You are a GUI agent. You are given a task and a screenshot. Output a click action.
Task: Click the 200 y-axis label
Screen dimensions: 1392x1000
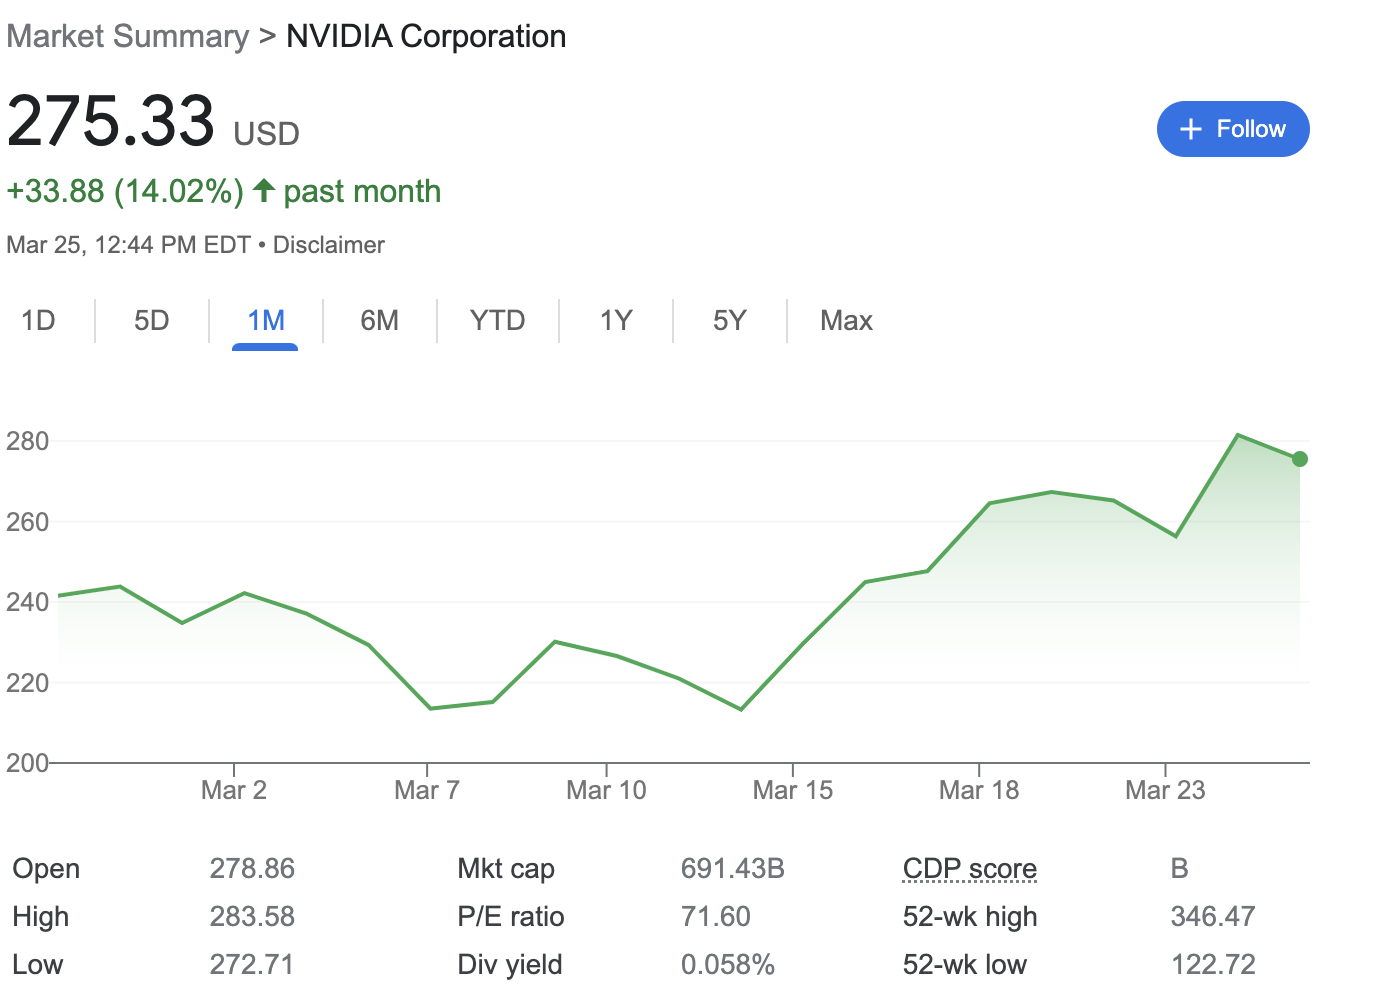point(27,763)
